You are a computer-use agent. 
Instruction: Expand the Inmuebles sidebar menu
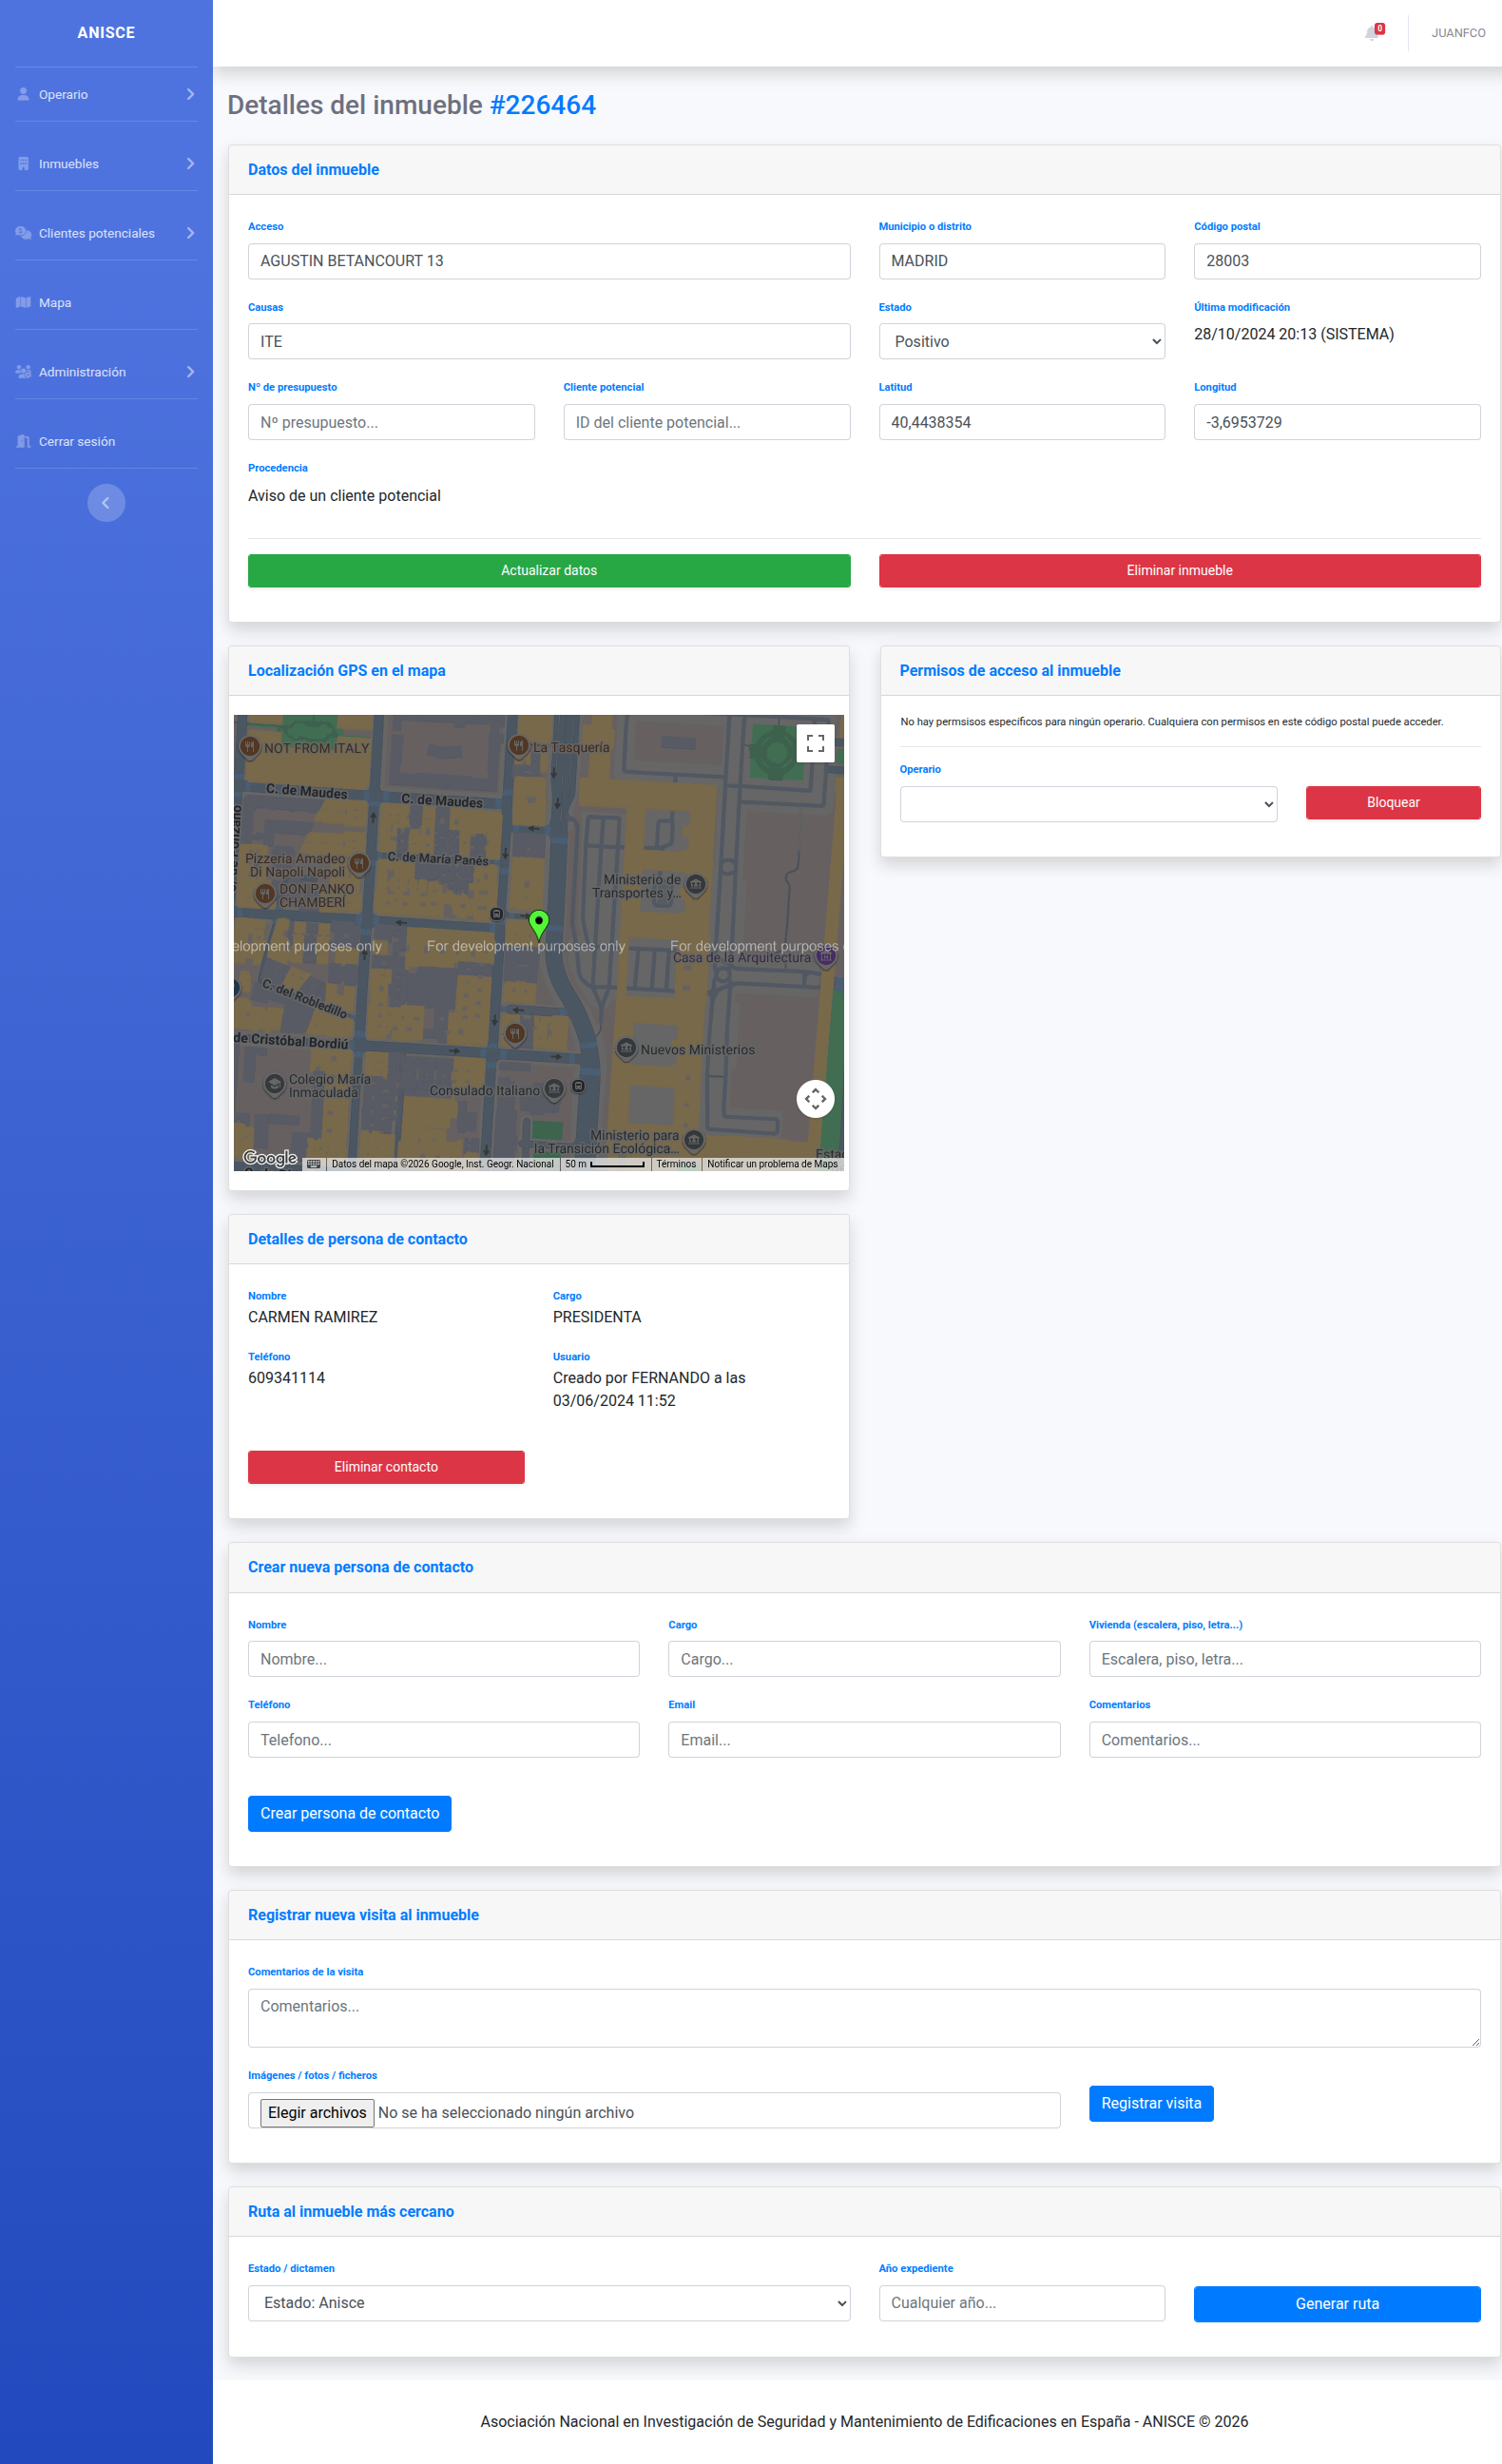106,164
